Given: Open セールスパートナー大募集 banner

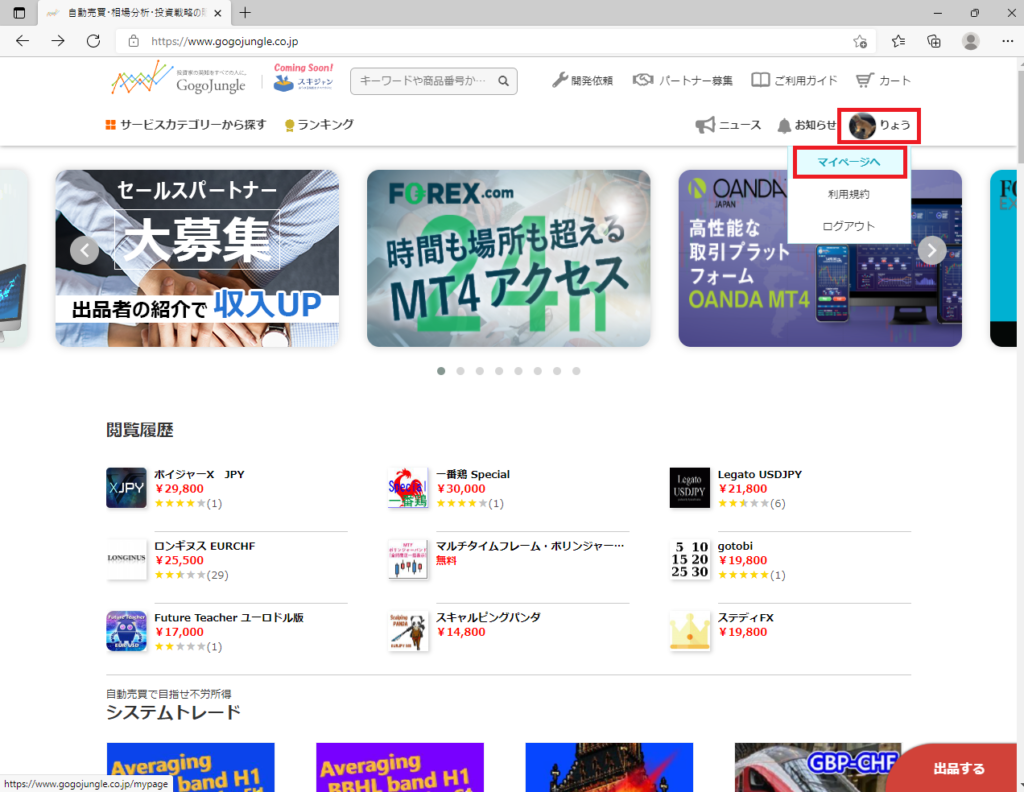Looking at the screenshot, I should (197, 259).
